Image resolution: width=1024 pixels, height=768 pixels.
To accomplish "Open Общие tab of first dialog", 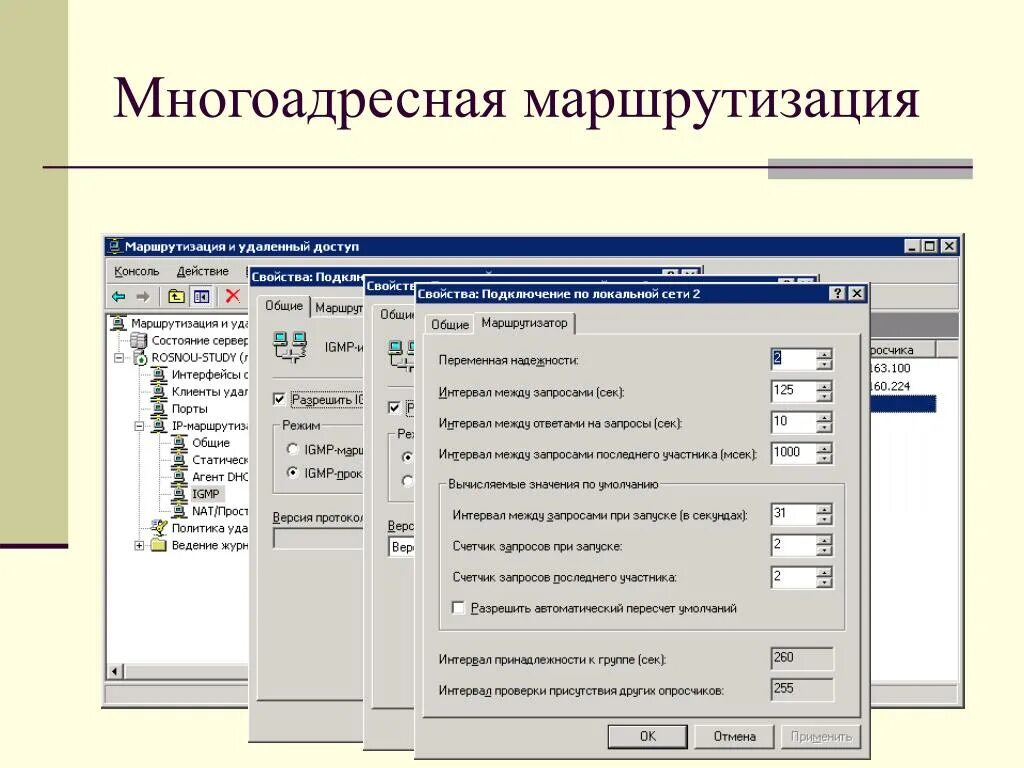I will pos(284,306).
